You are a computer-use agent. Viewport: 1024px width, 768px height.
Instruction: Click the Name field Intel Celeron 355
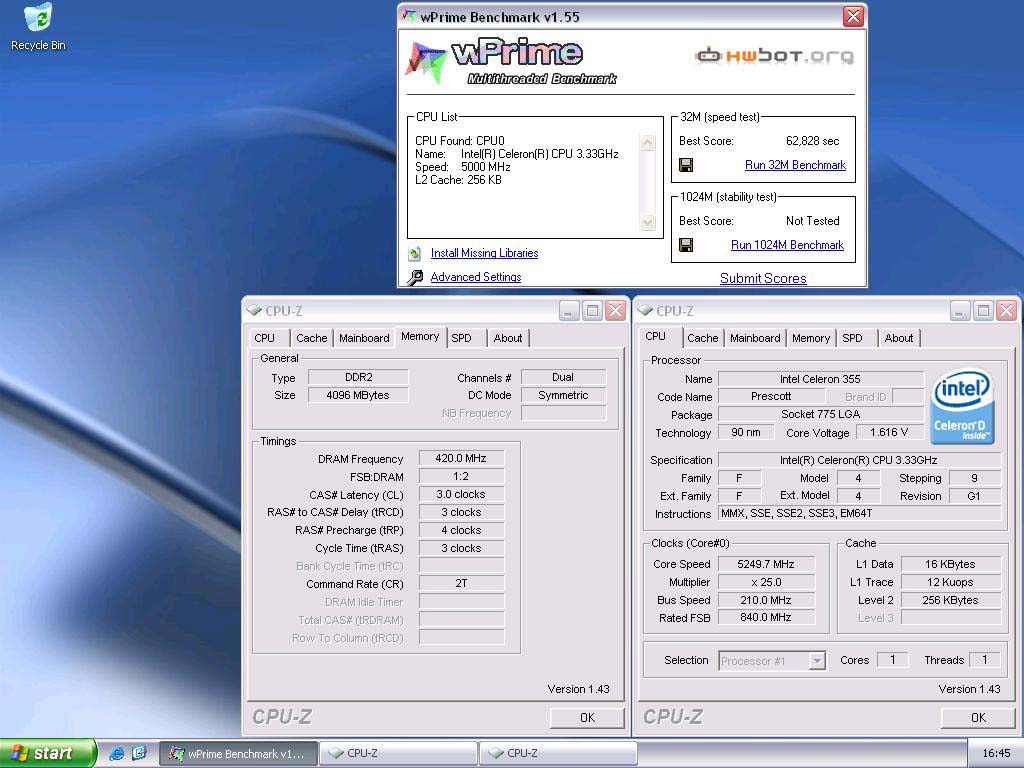(x=820, y=379)
